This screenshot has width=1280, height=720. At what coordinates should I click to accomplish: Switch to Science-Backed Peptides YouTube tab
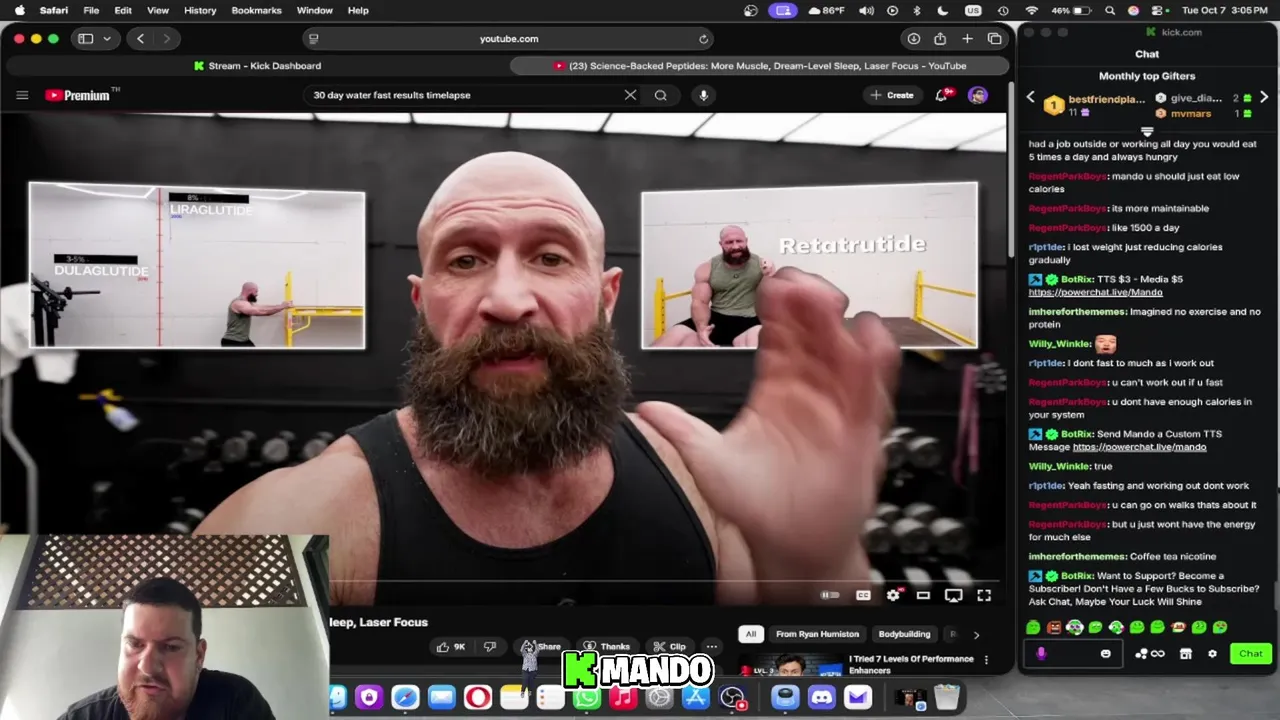[760, 66]
